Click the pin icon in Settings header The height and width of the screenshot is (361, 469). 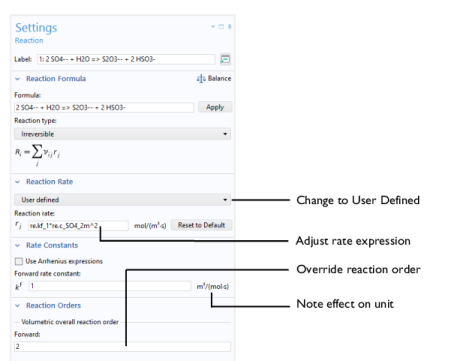(229, 27)
